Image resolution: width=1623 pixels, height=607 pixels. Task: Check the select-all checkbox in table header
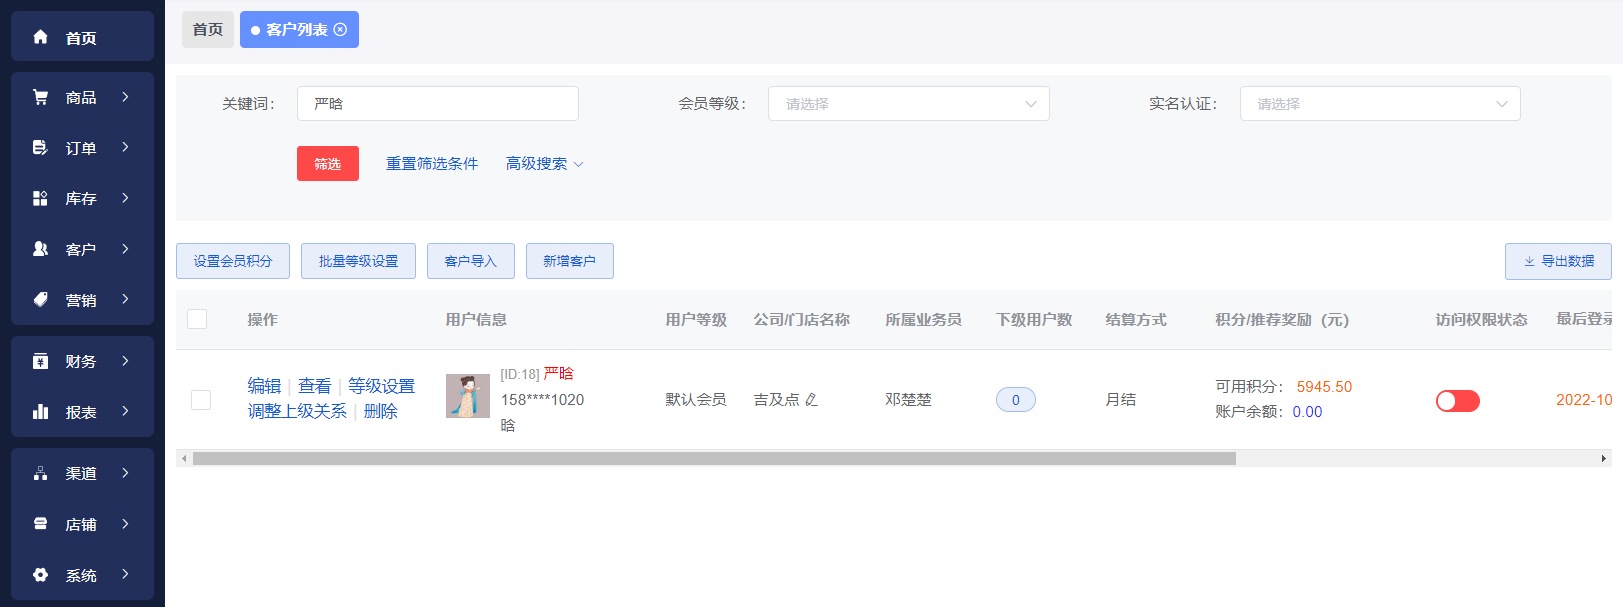point(197,319)
